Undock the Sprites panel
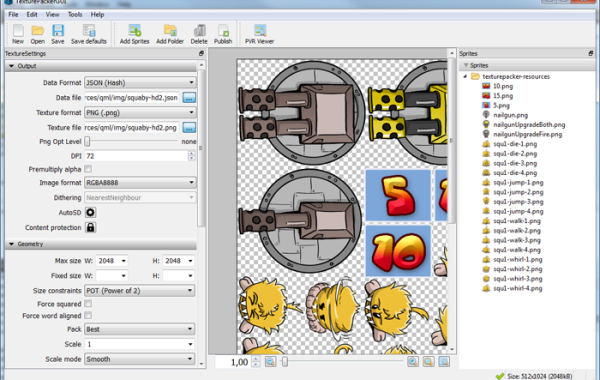The height and width of the screenshot is (380, 600). coord(591,54)
